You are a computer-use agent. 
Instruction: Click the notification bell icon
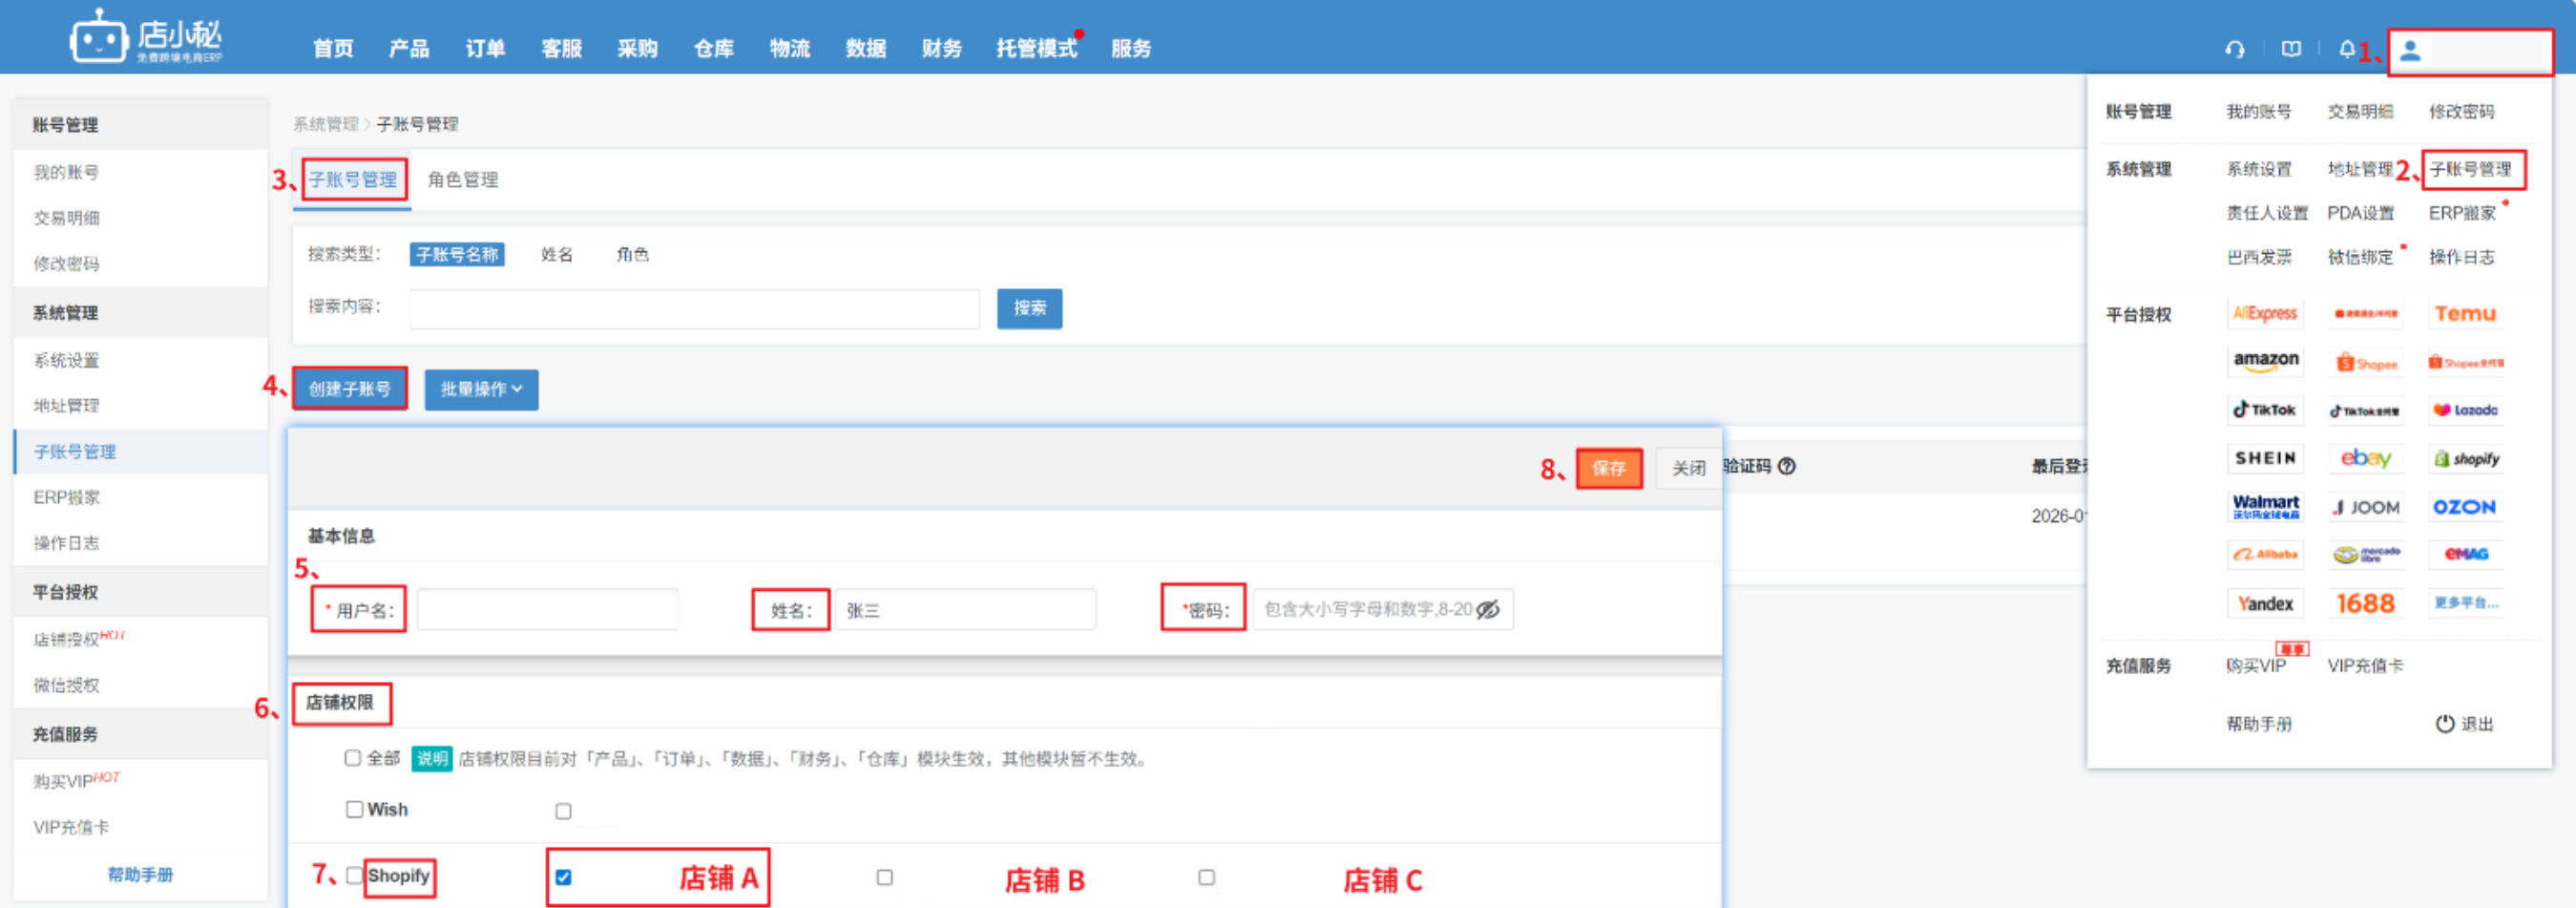pyautogui.click(x=2346, y=49)
